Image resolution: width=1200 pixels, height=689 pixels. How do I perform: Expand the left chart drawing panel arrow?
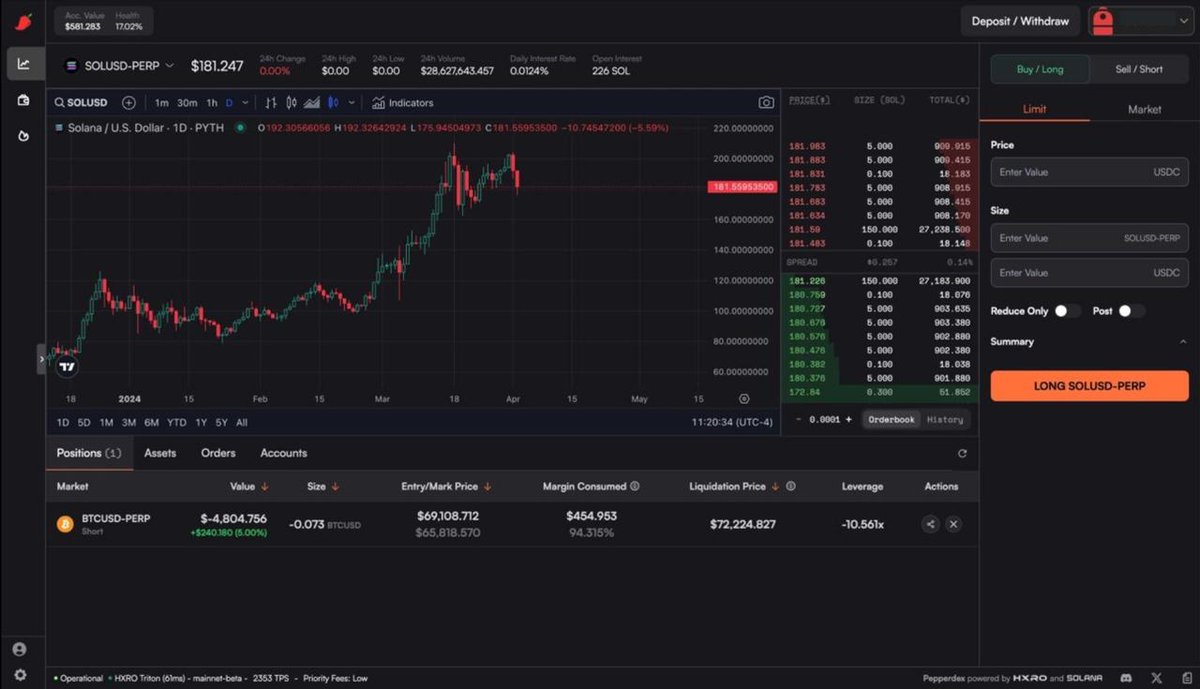[42, 358]
